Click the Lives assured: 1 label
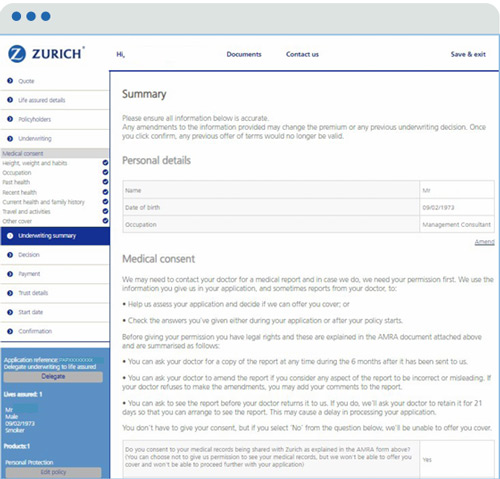Screen dimensions: 500x479 (x=23, y=394)
